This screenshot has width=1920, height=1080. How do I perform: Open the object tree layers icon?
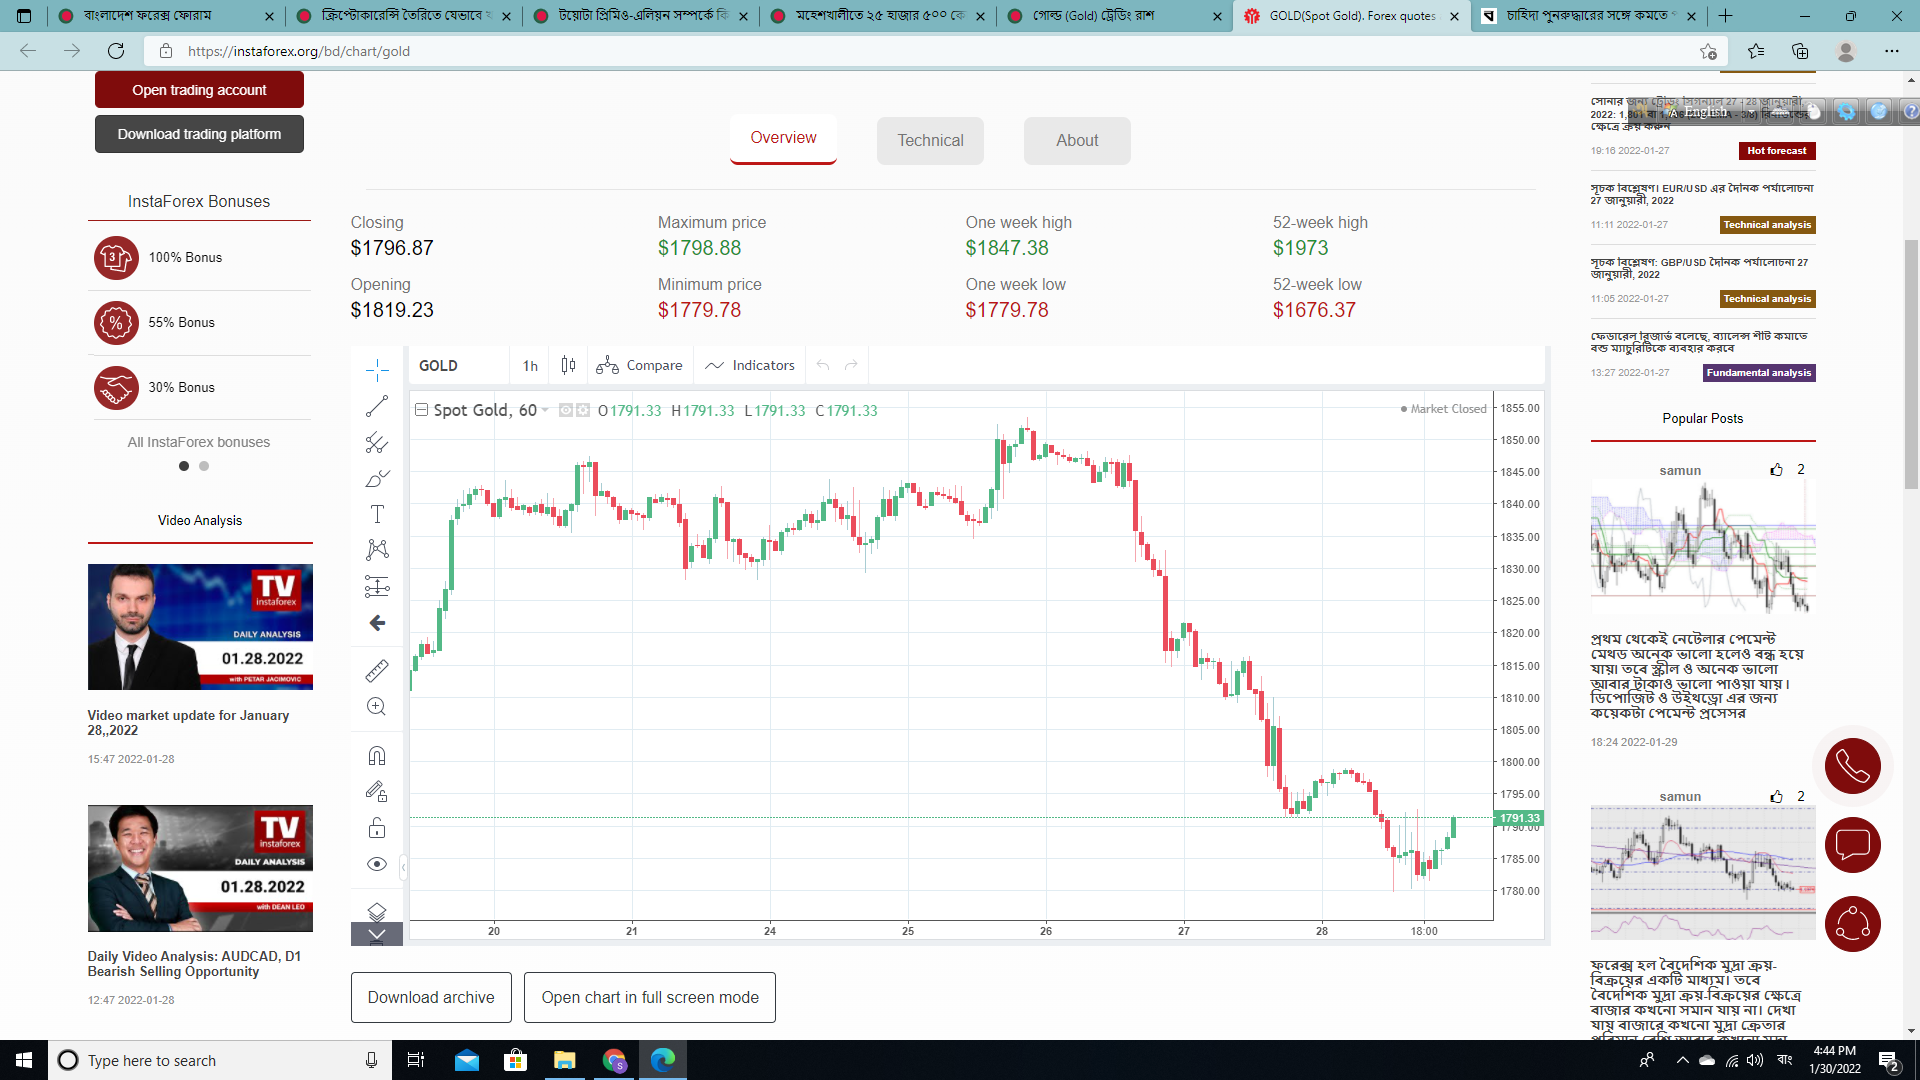[377, 911]
